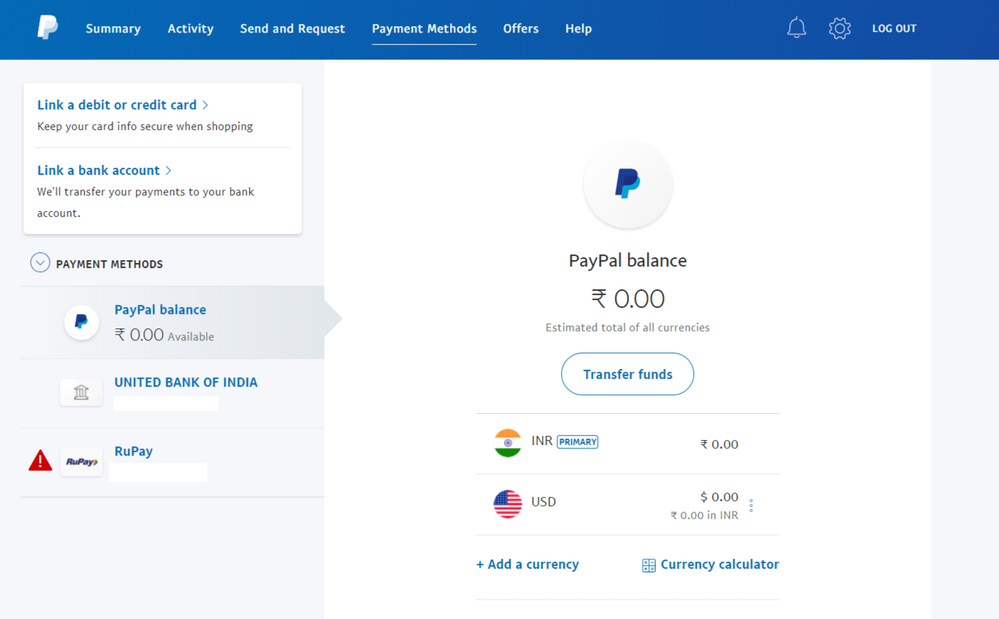Click Link a debit or credit card
The image size is (999, 619).
coord(117,105)
